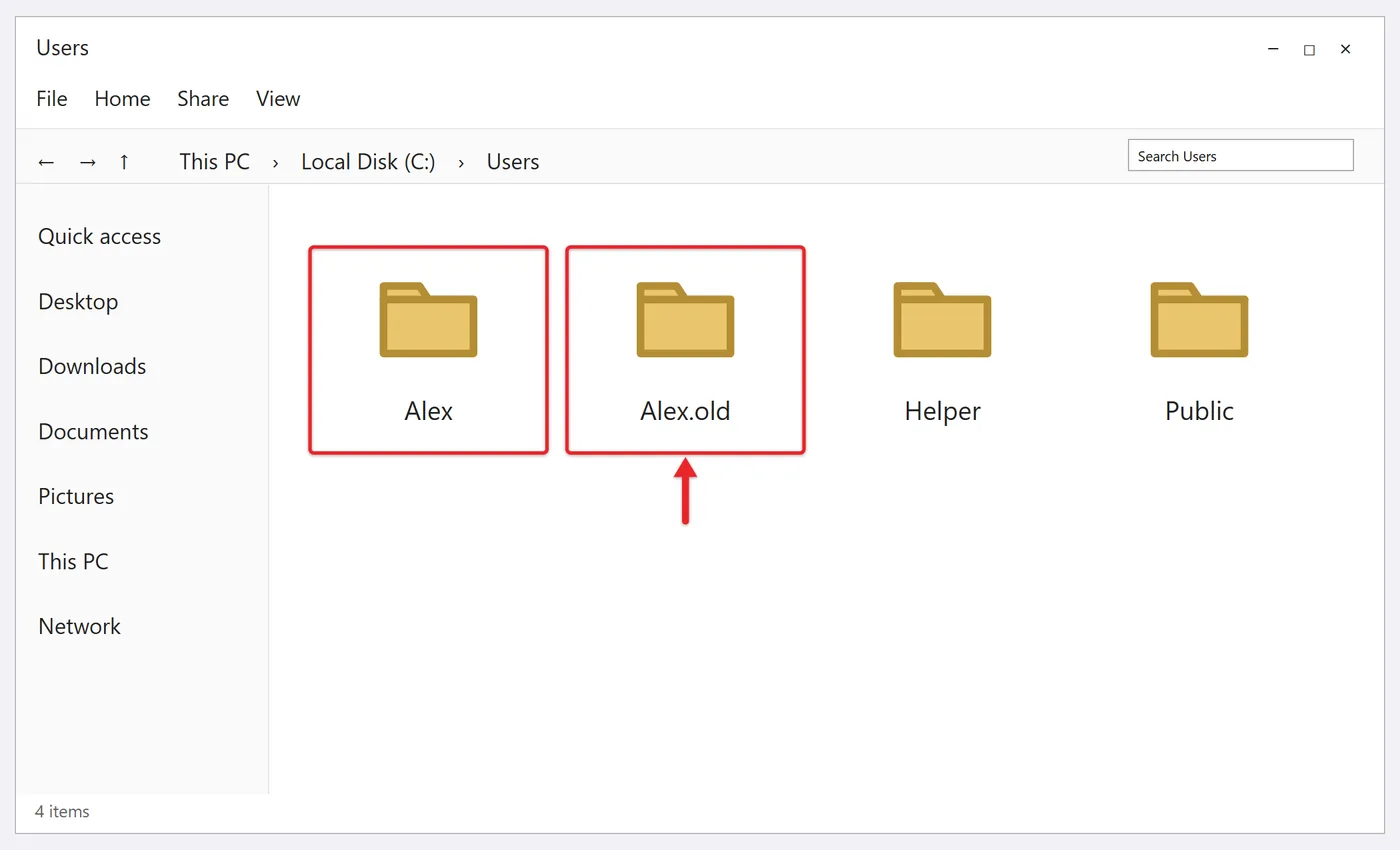Open Desktop from the sidebar
1400x850 pixels.
(x=78, y=302)
